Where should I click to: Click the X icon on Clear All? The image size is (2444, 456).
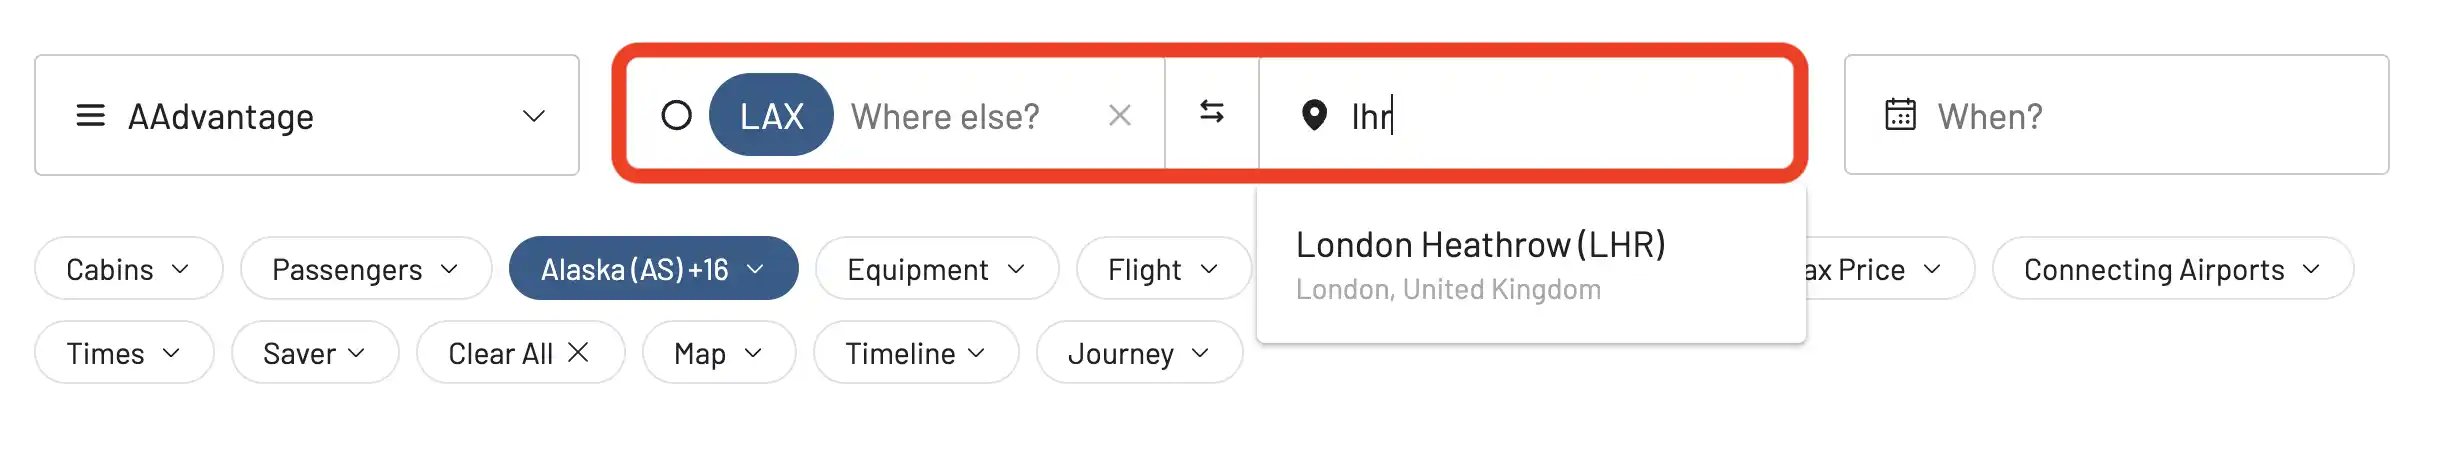(578, 352)
